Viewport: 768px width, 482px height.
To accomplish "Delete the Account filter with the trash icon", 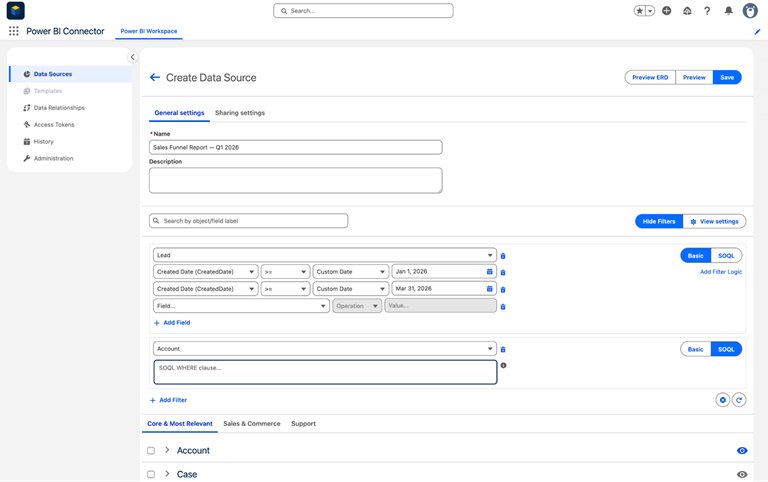I will [x=503, y=349].
